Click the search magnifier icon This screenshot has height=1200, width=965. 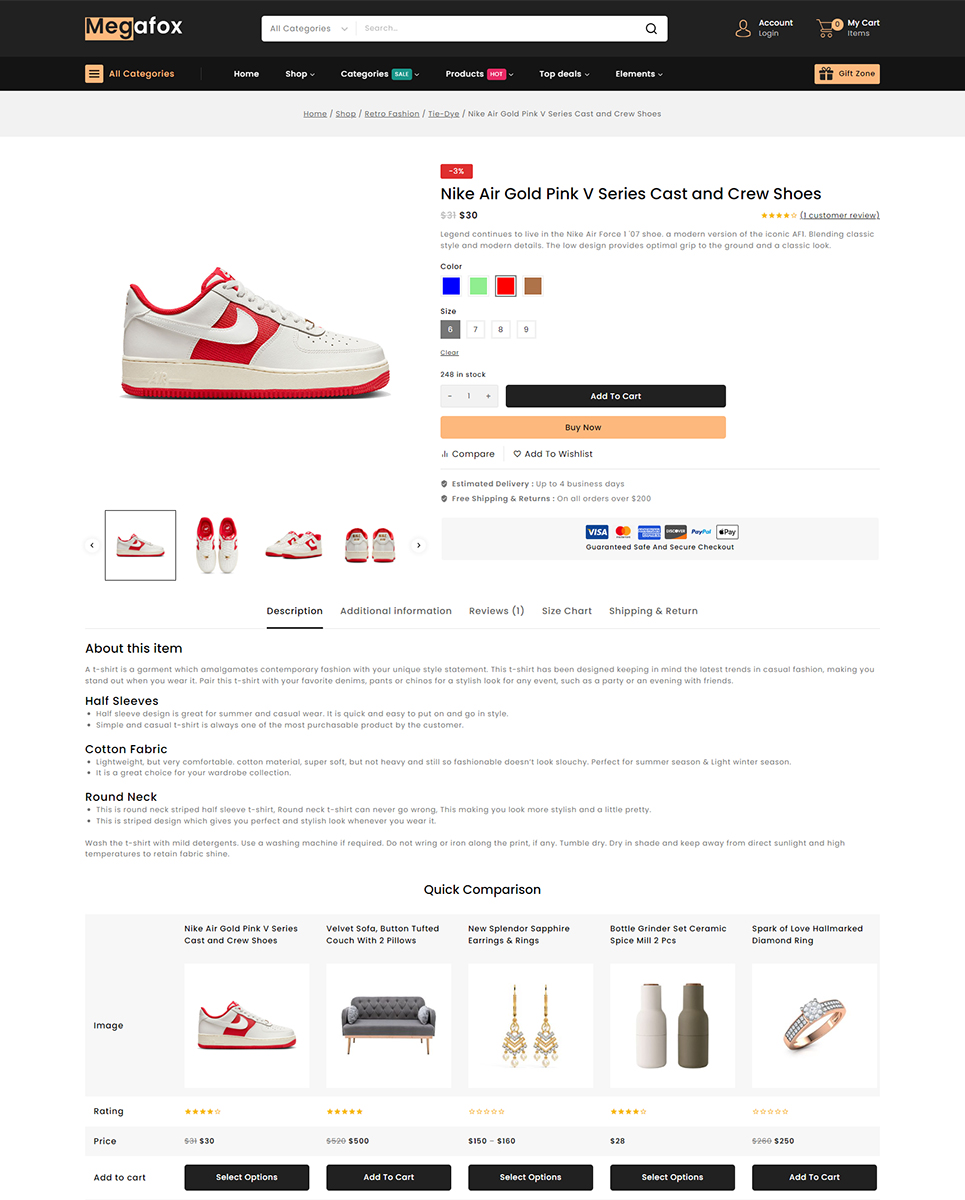(x=651, y=29)
